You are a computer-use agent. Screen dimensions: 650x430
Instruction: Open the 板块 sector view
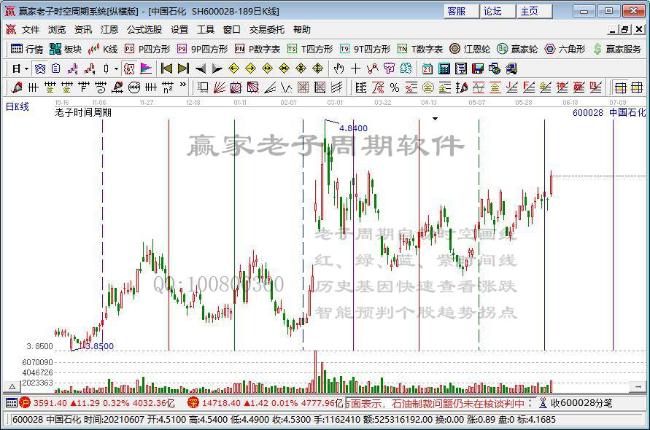[65, 49]
